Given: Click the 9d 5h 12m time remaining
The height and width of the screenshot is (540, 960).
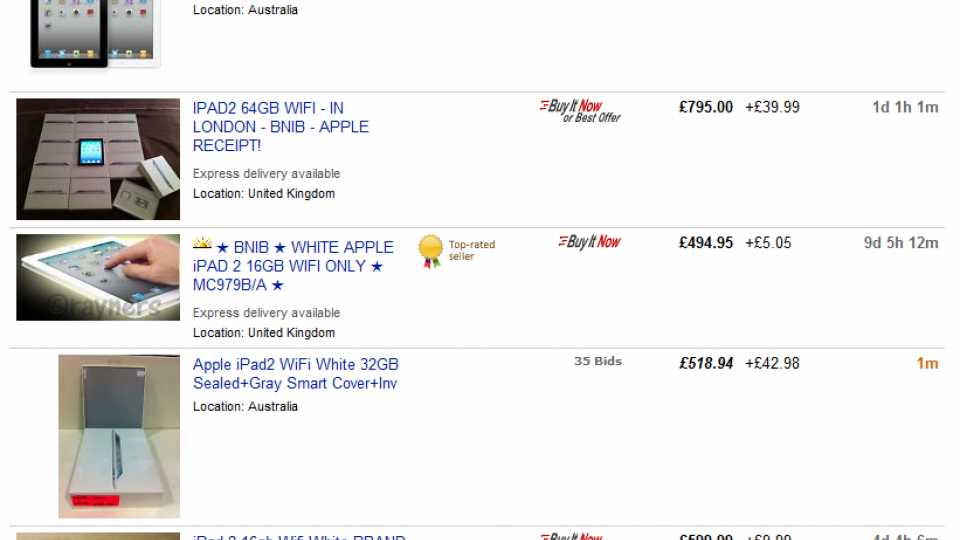Looking at the screenshot, I should coord(901,243).
